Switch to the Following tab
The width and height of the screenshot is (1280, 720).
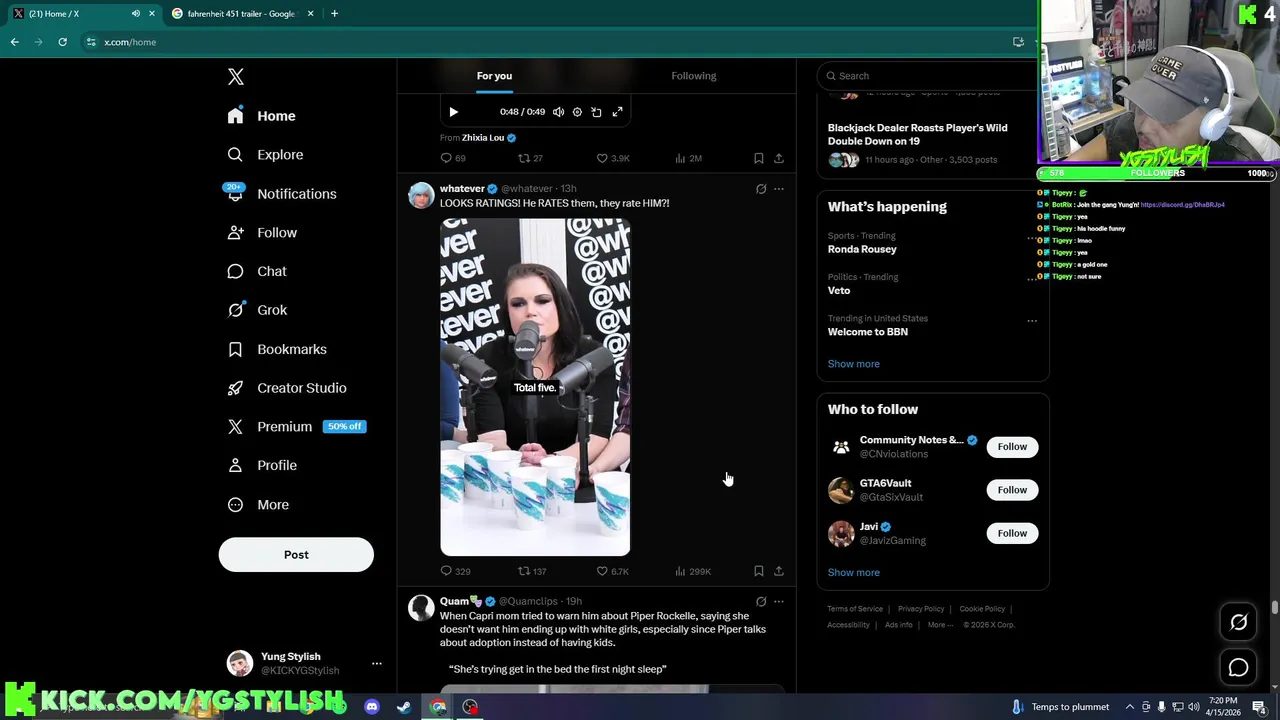pyautogui.click(x=694, y=76)
